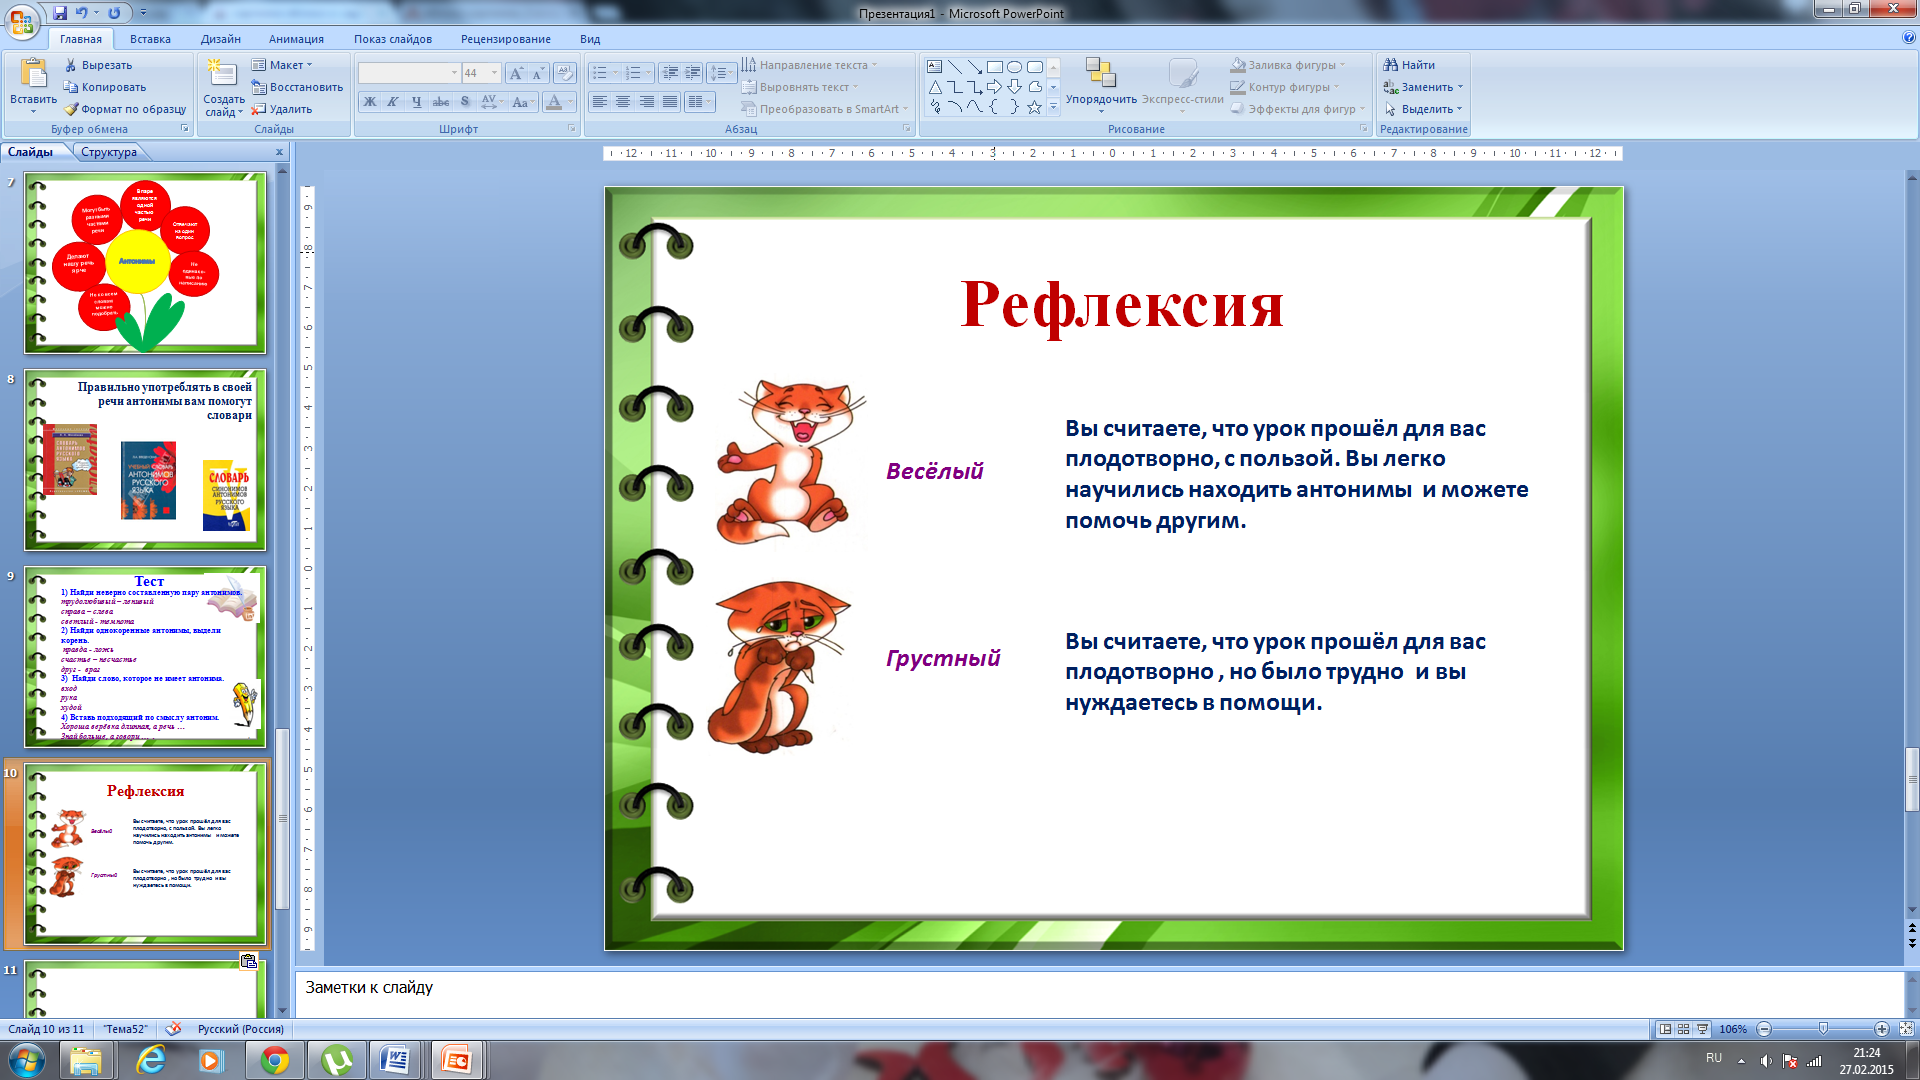Select the oval shape in gallery
This screenshot has height=1080, width=1920.
(1014, 67)
